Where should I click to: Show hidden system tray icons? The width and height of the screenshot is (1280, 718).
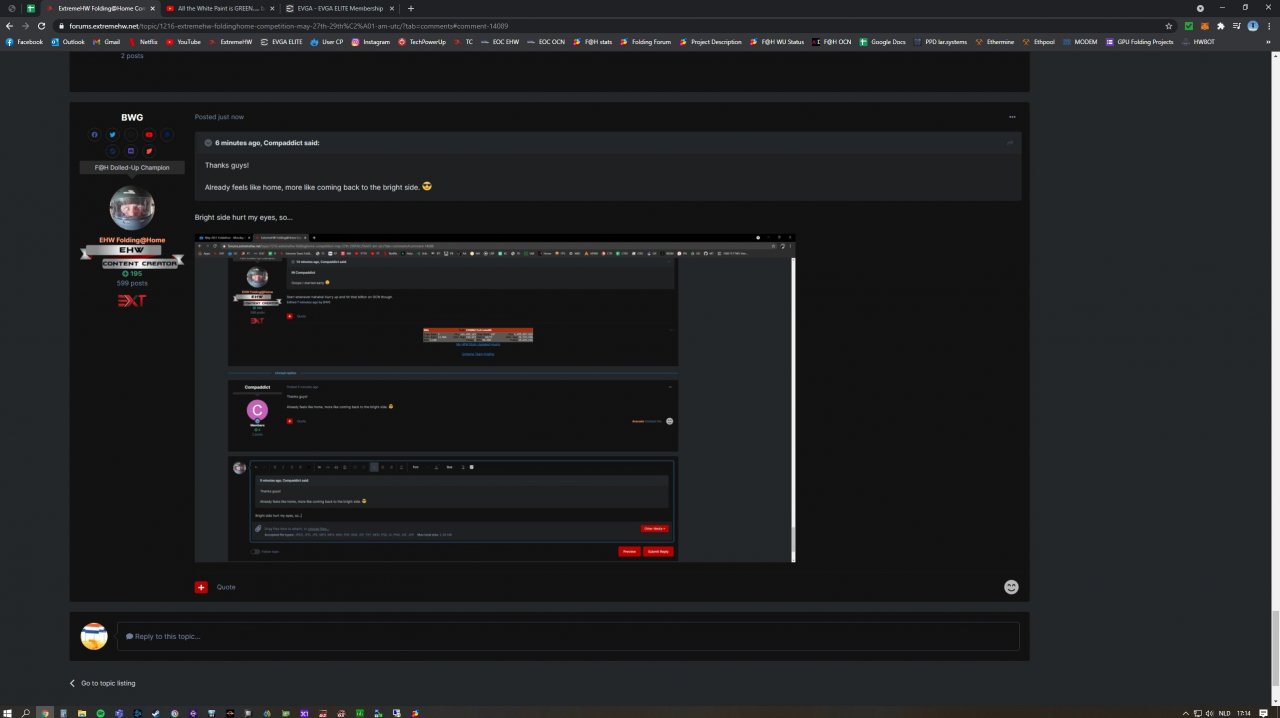1186,713
